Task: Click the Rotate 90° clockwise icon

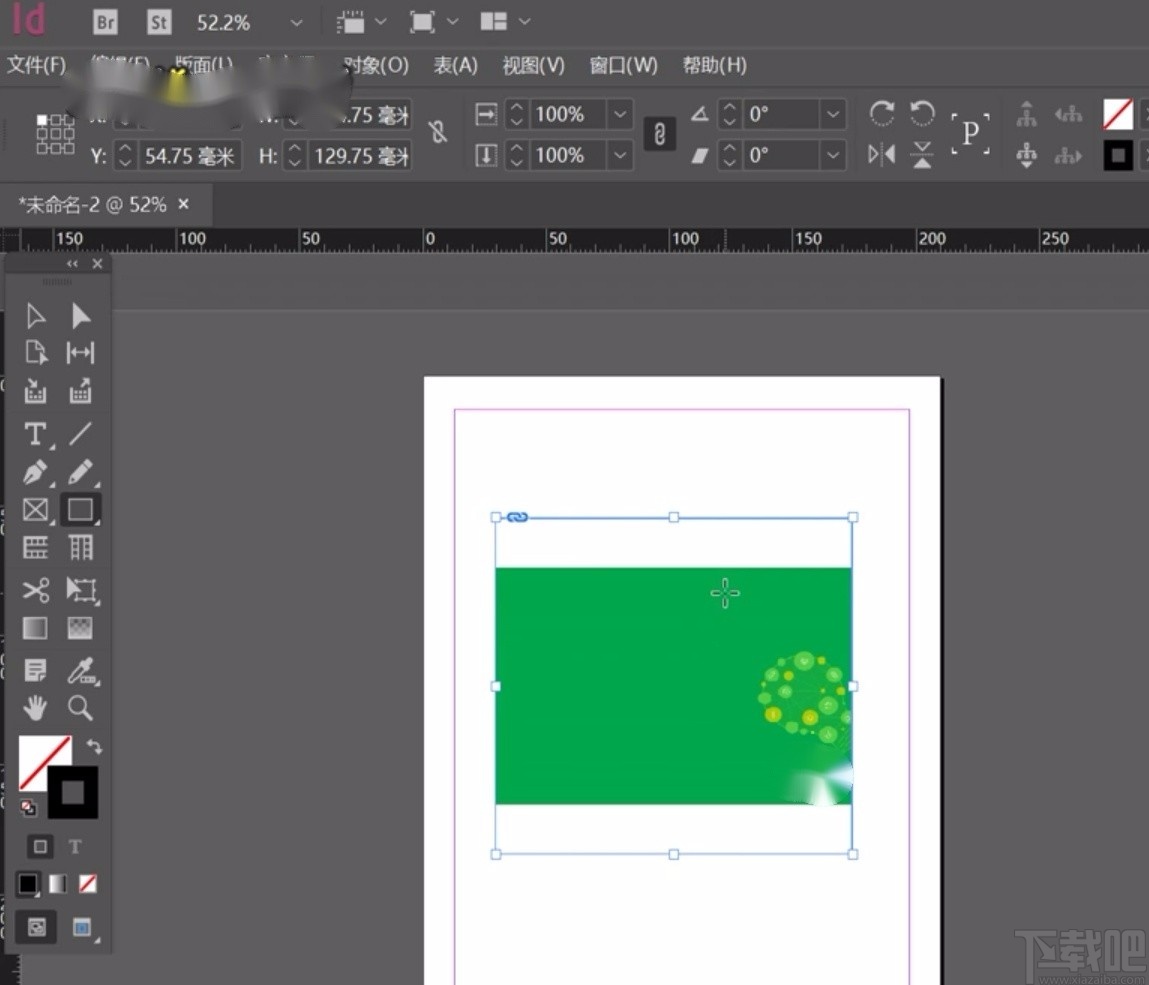Action: click(x=881, y=114)
